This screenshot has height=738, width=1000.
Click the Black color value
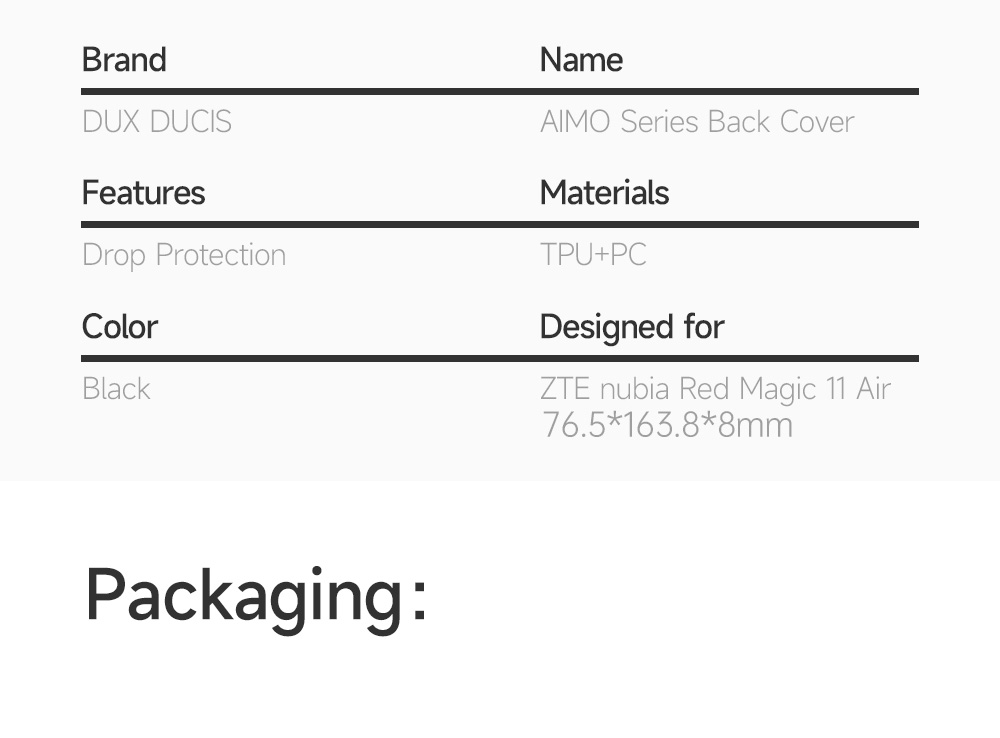(x=116, y=388)
